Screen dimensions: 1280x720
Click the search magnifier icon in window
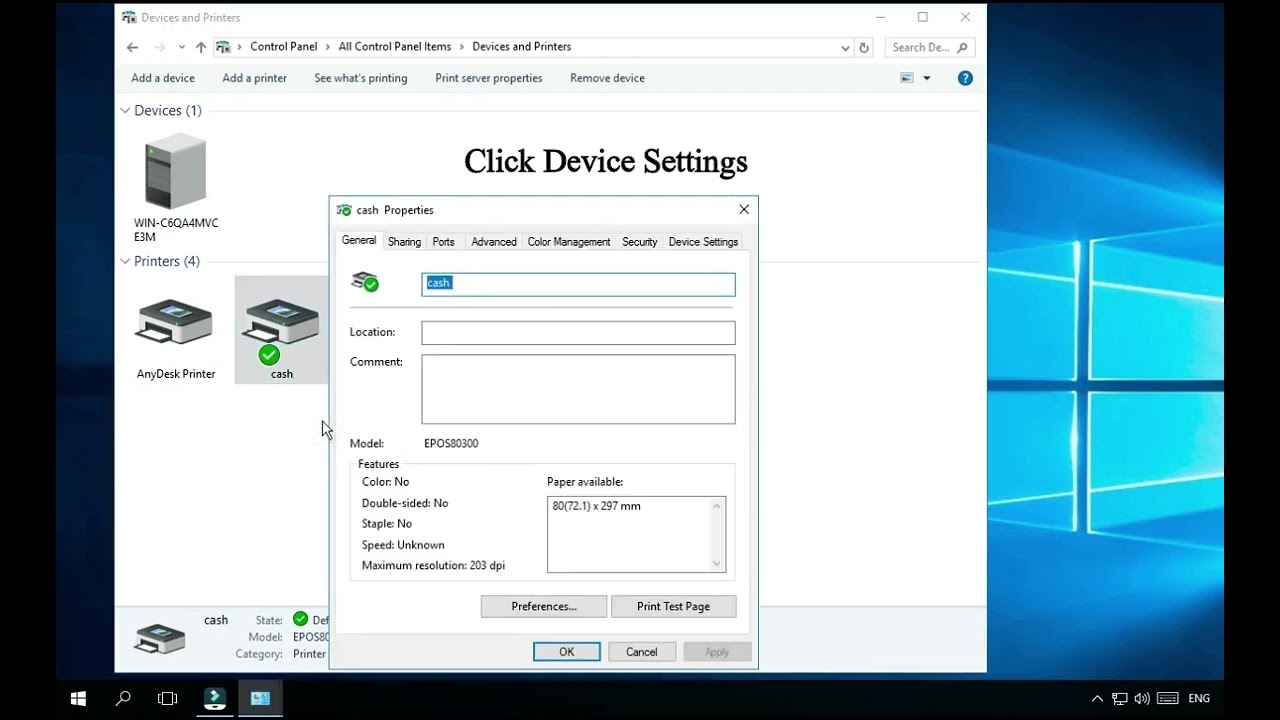963,47
